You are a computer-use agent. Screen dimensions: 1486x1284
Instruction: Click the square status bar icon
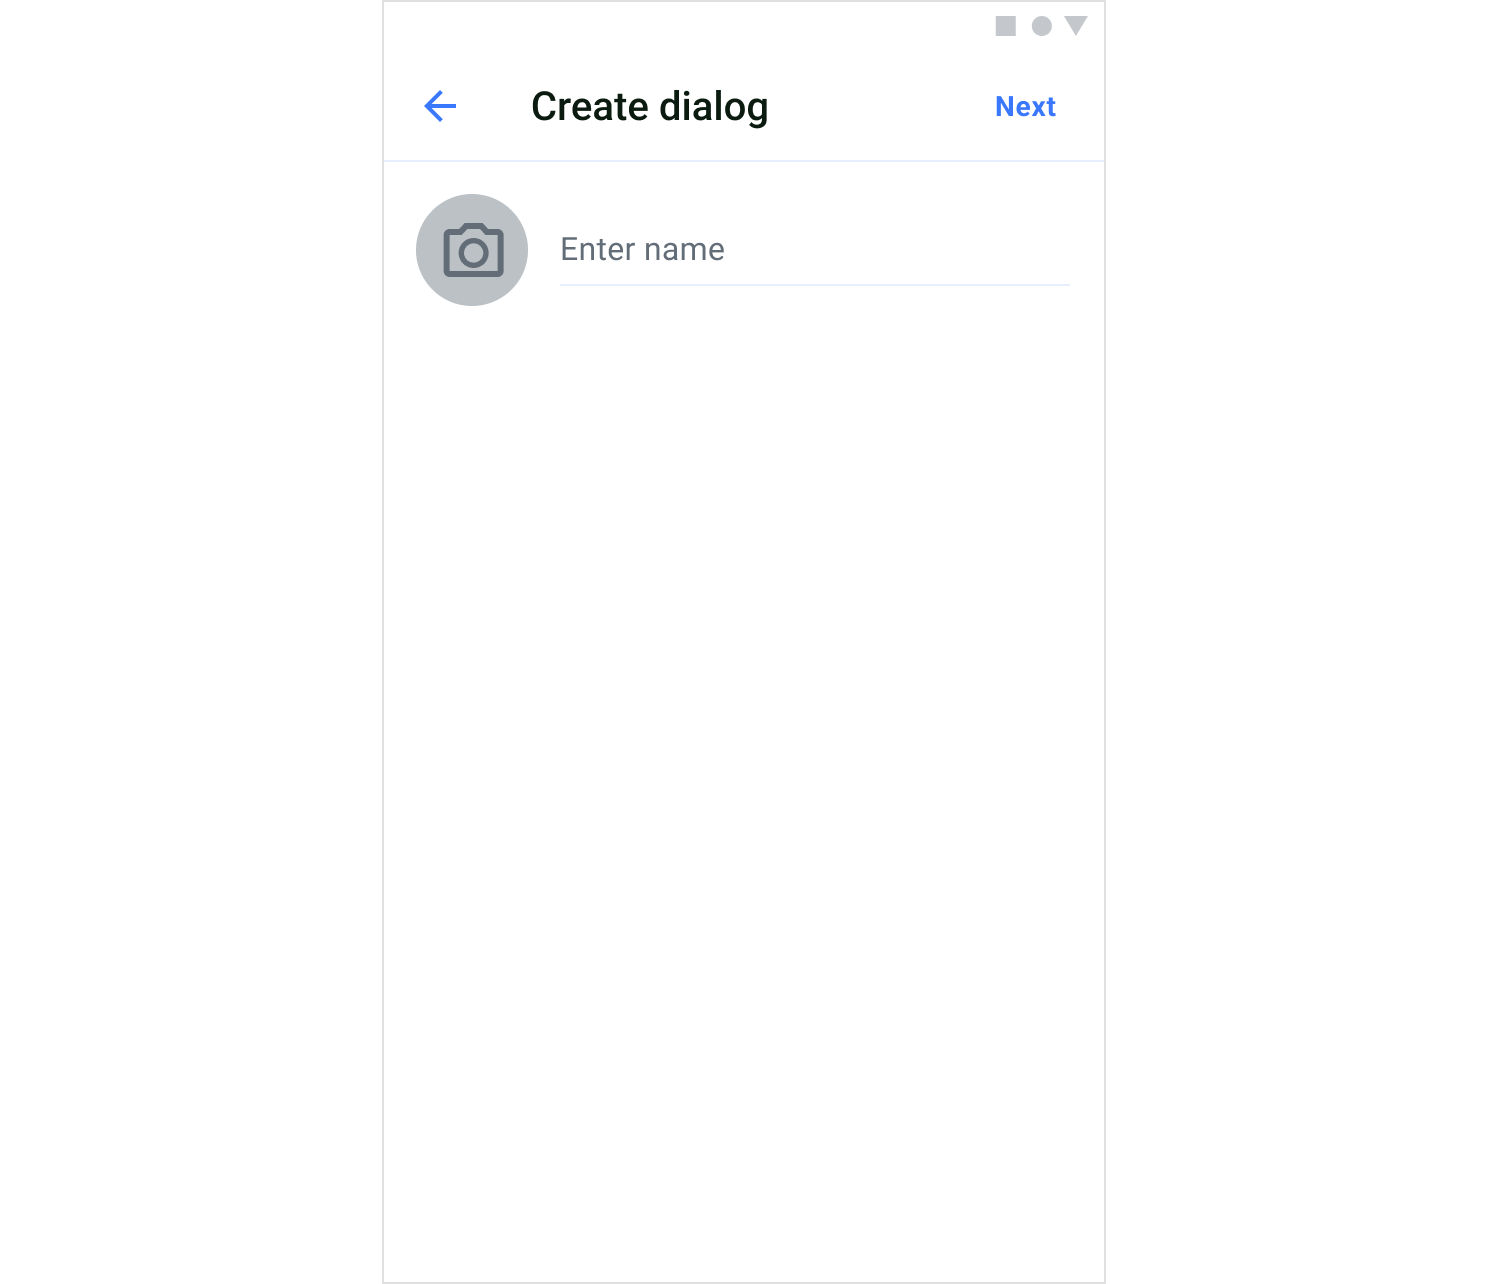click(x=1006, y=26)
